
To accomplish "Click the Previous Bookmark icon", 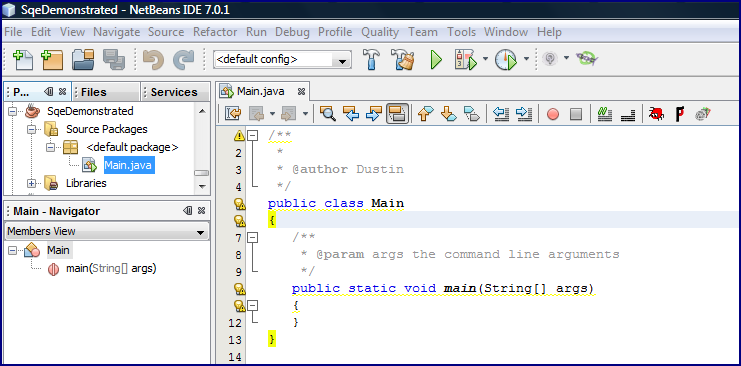I will pos(425,113).
